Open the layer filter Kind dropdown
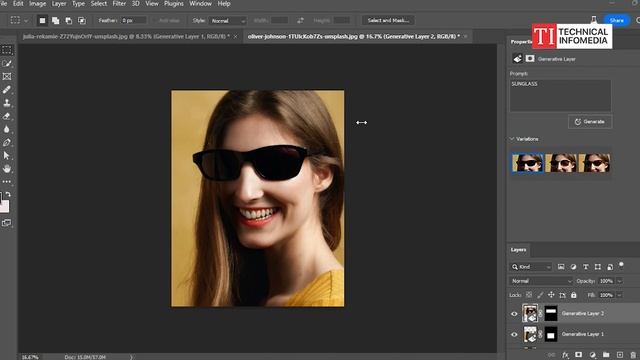Image resolution: width=640 pixels, height=360 pixels. click(531, 267)
